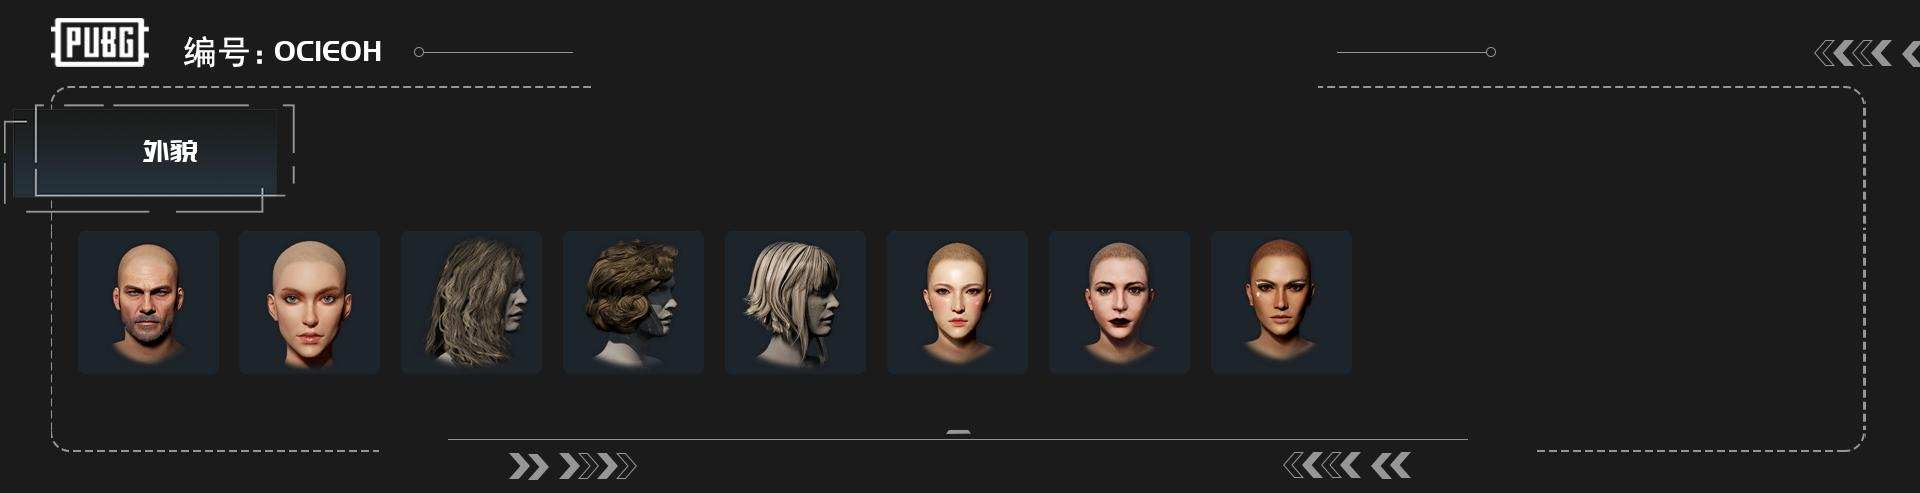This screenshot has height=493, width=1920.
Task: Select the female face with blonde buzzcut
Action: tap(957, 302)
